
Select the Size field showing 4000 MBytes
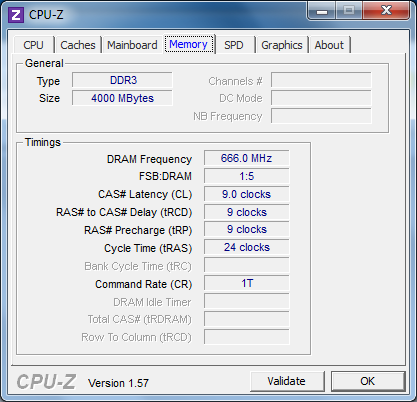point(122,98)
